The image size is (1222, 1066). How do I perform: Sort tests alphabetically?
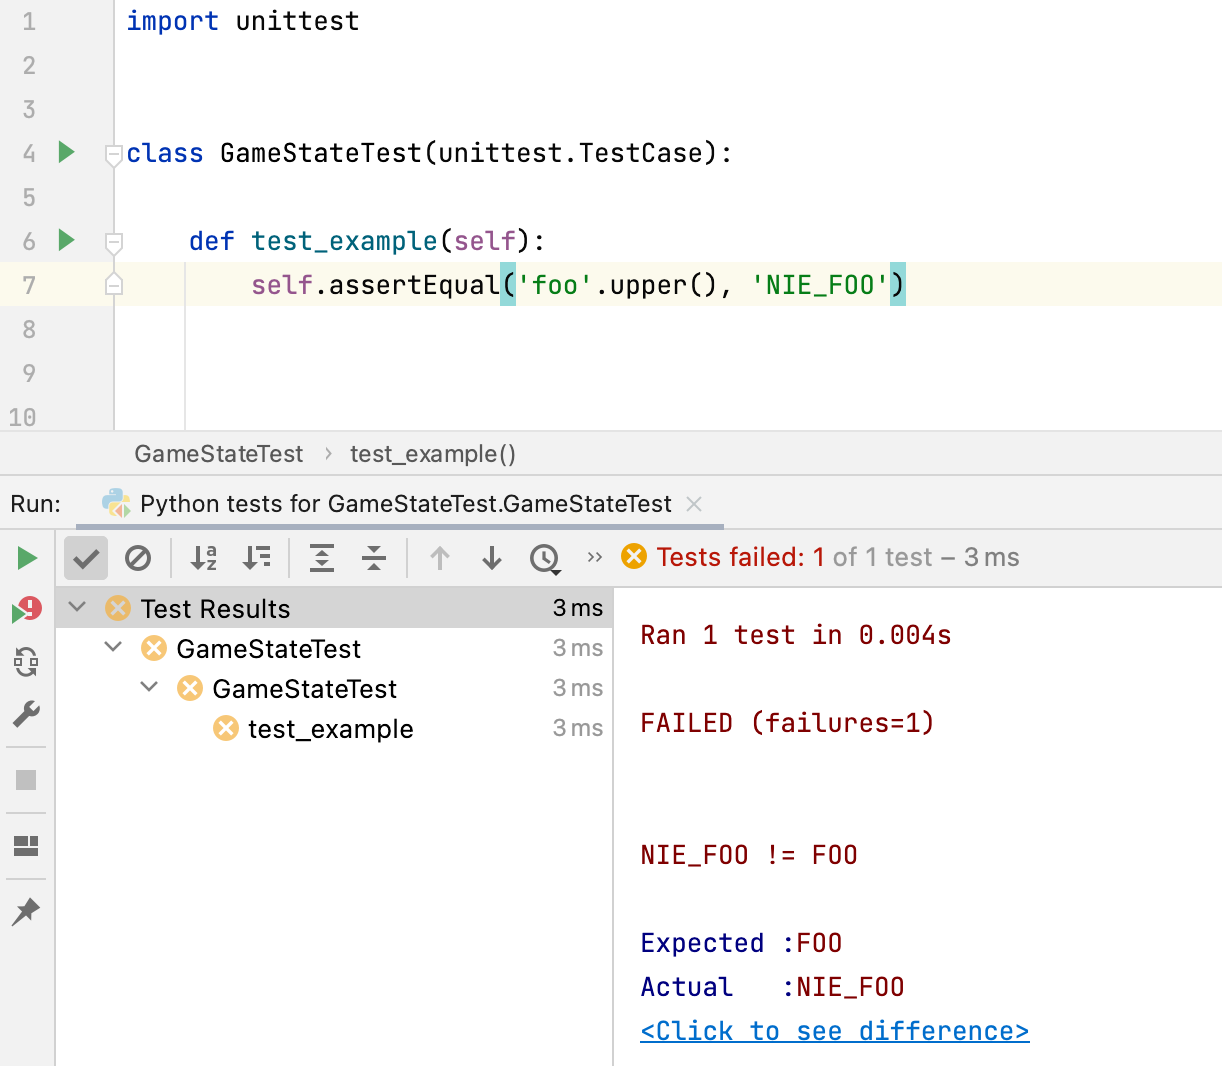pyautogui.click(x=204, y=558)
